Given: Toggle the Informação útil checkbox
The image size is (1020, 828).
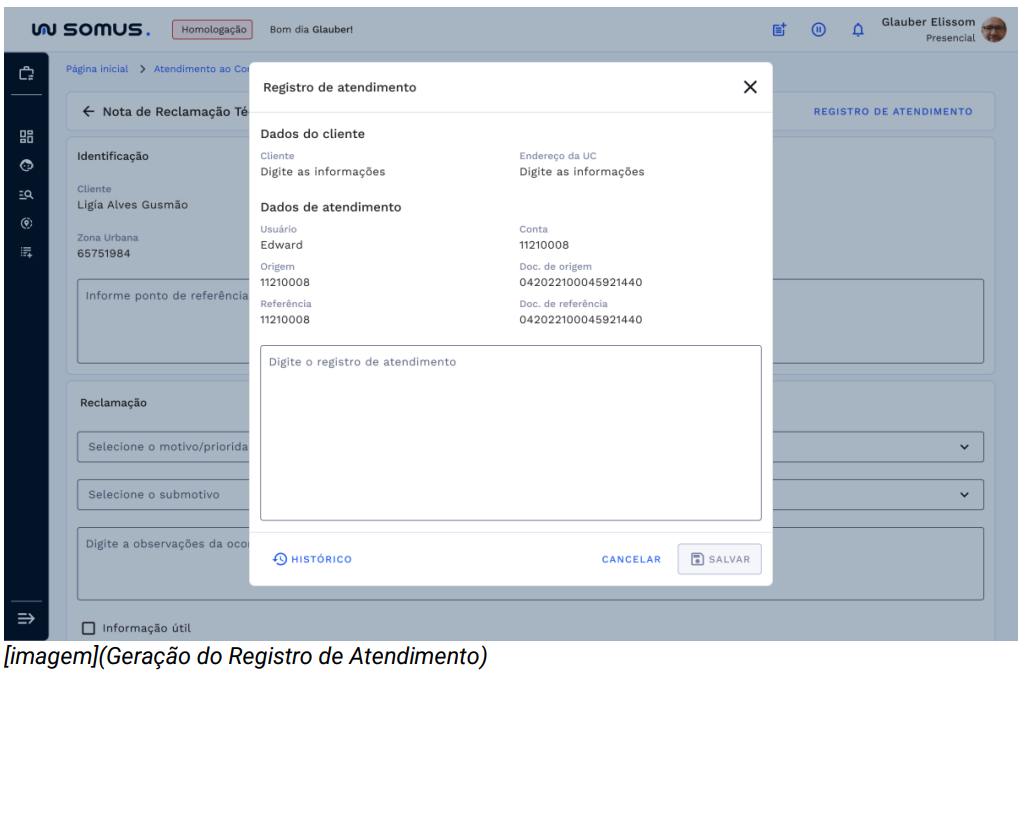Looking at the screenshot, I should [88, 628].
